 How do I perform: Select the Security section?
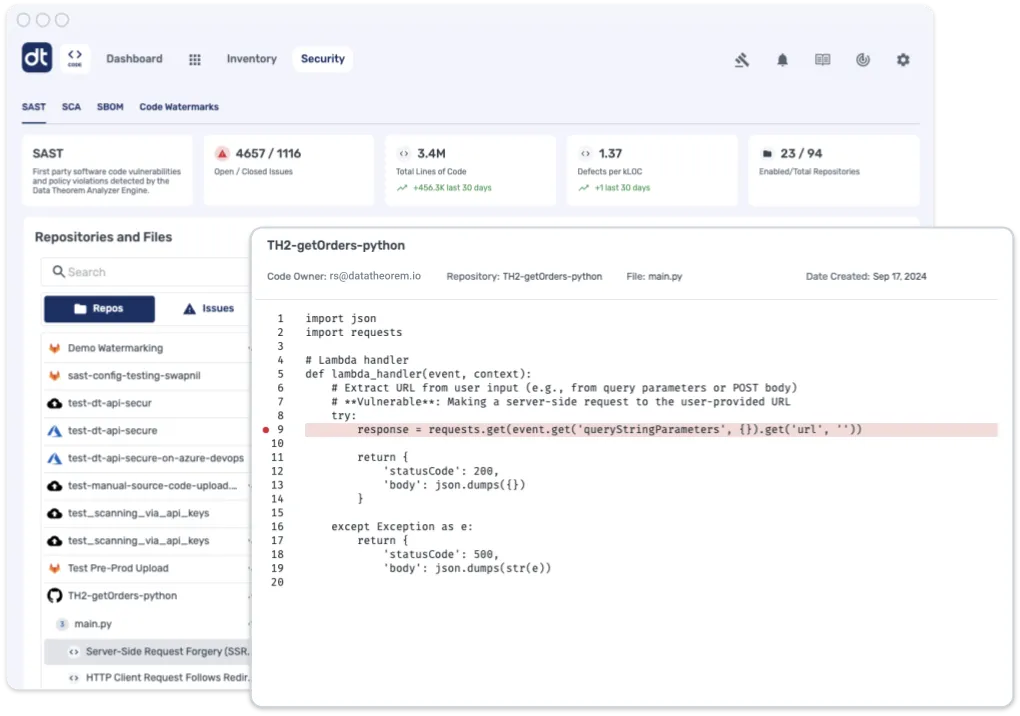point(322,59)
